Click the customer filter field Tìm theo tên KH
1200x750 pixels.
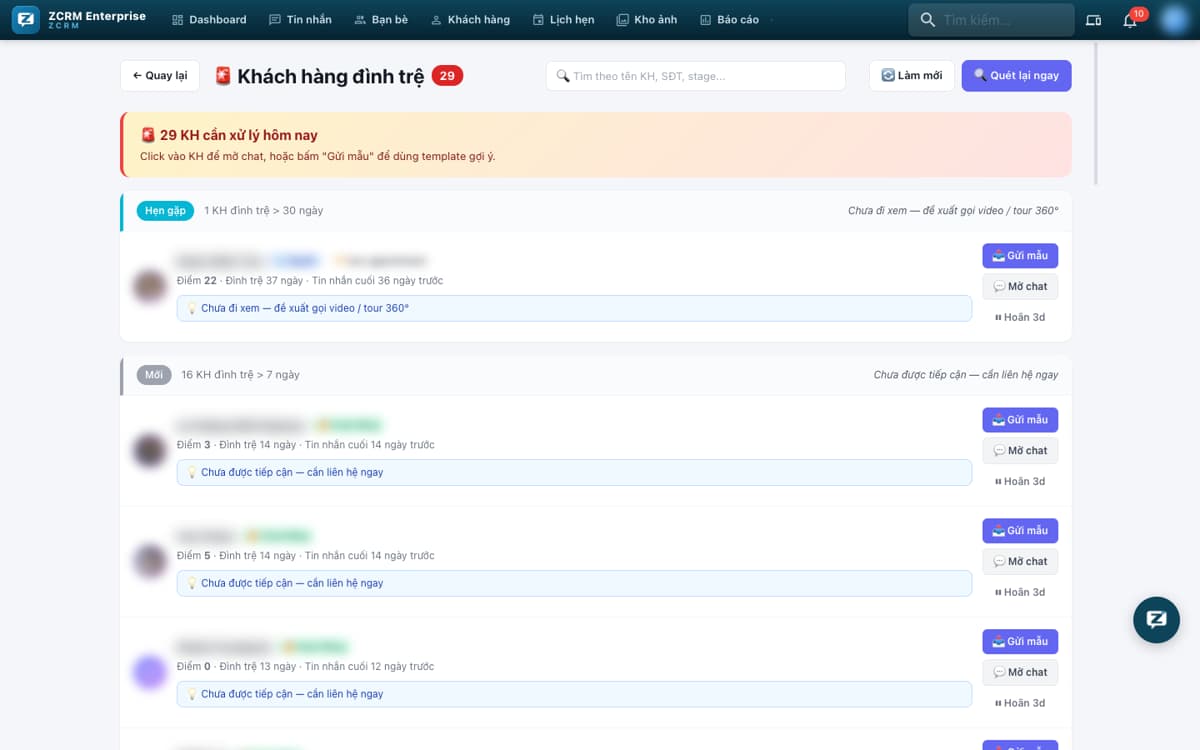695,76
